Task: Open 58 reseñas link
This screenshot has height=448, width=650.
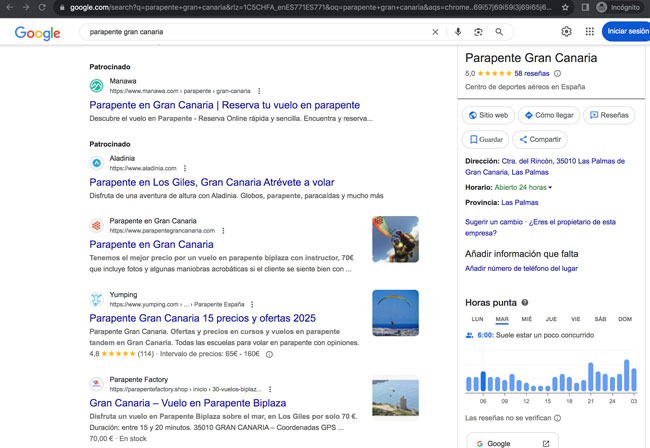Action: [531, 73]
